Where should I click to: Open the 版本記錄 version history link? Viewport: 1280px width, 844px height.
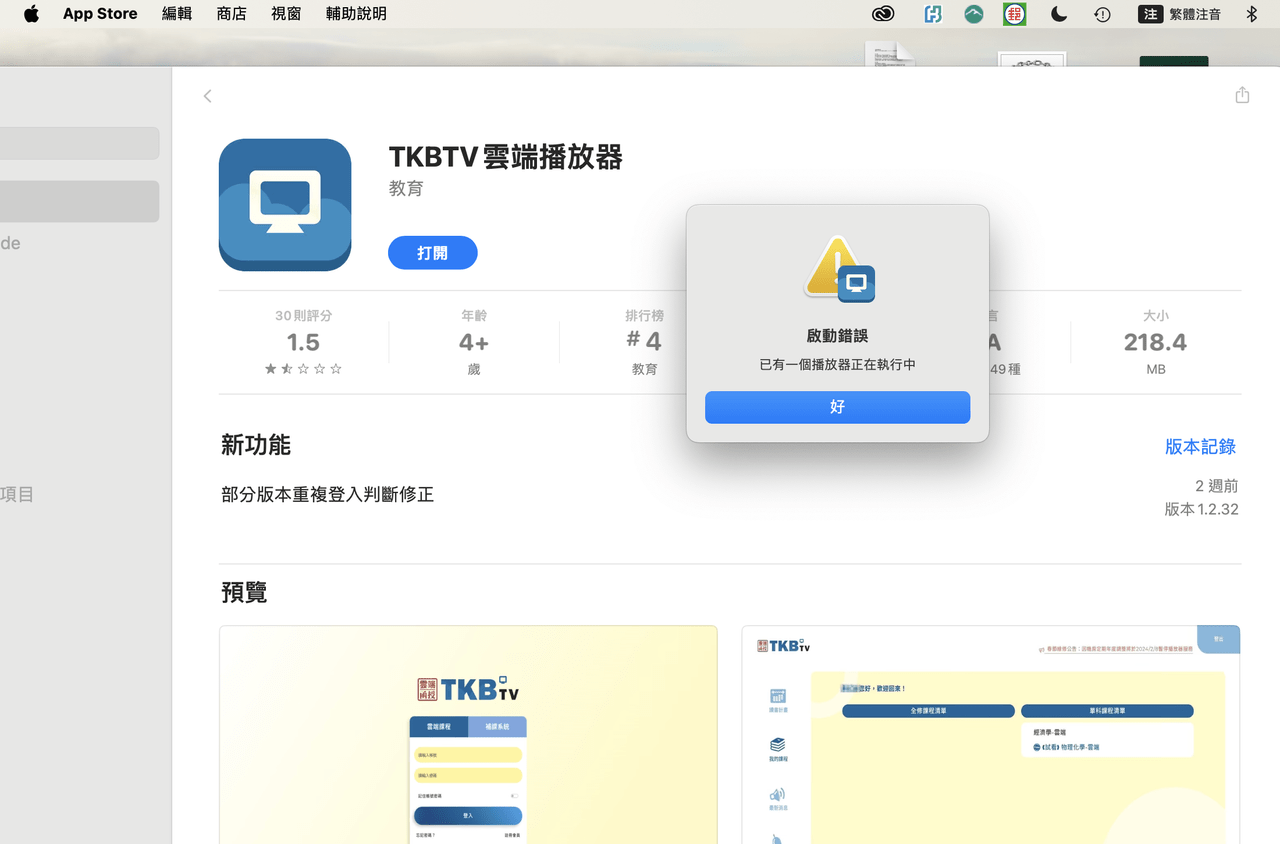pos(1199,447)
